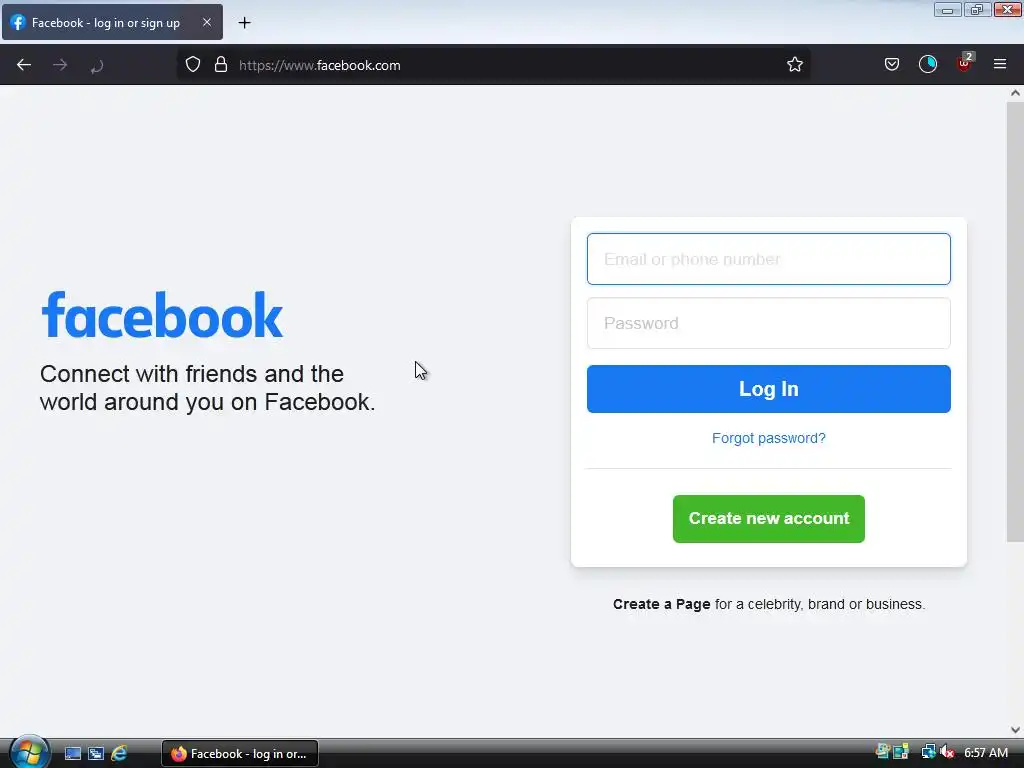
Task: Bookmark this page with the star icon
Action: pyautogui.click(x=795, y=65)
